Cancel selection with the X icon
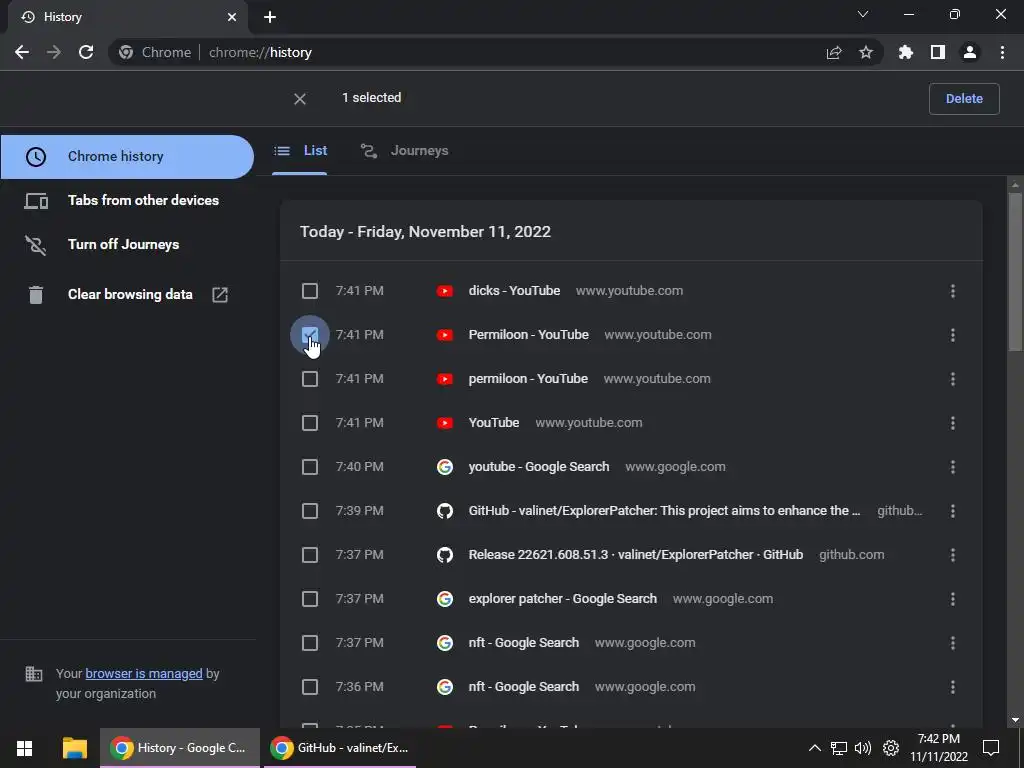The height and width of the screenshot is (768, 1024). tap(300, 99)
